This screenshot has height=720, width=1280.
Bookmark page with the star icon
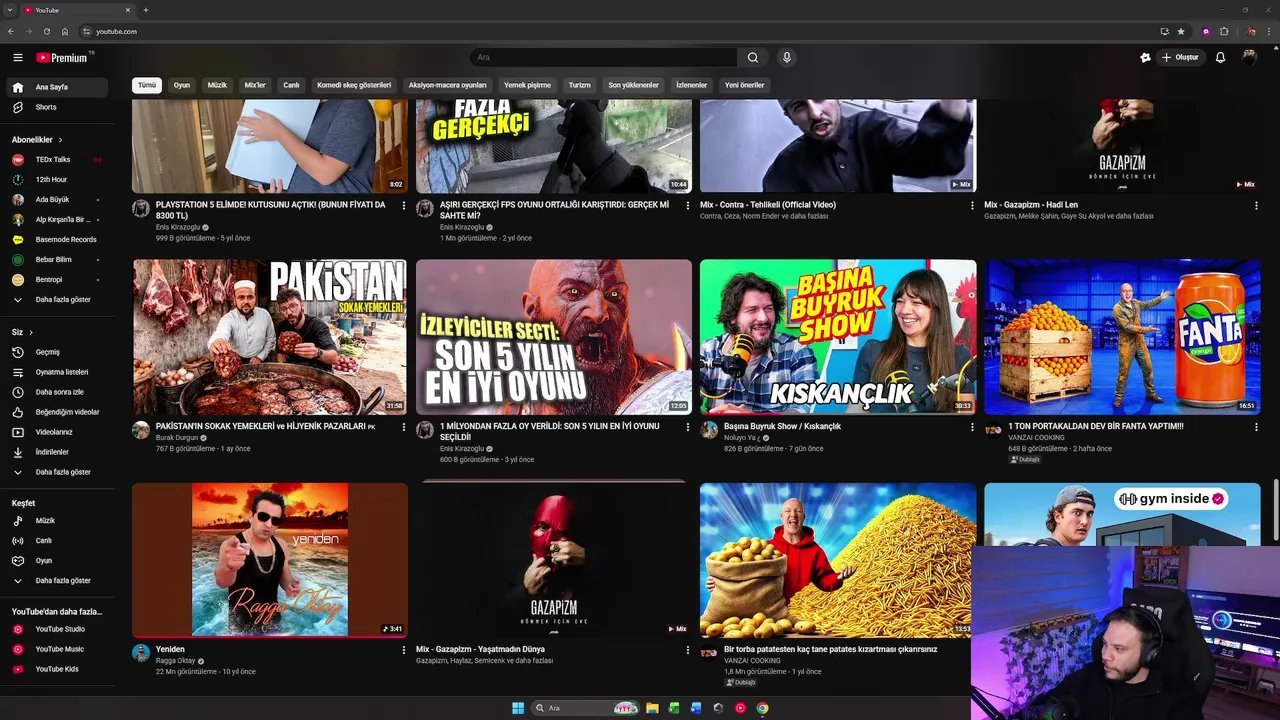coord(1181,32)
